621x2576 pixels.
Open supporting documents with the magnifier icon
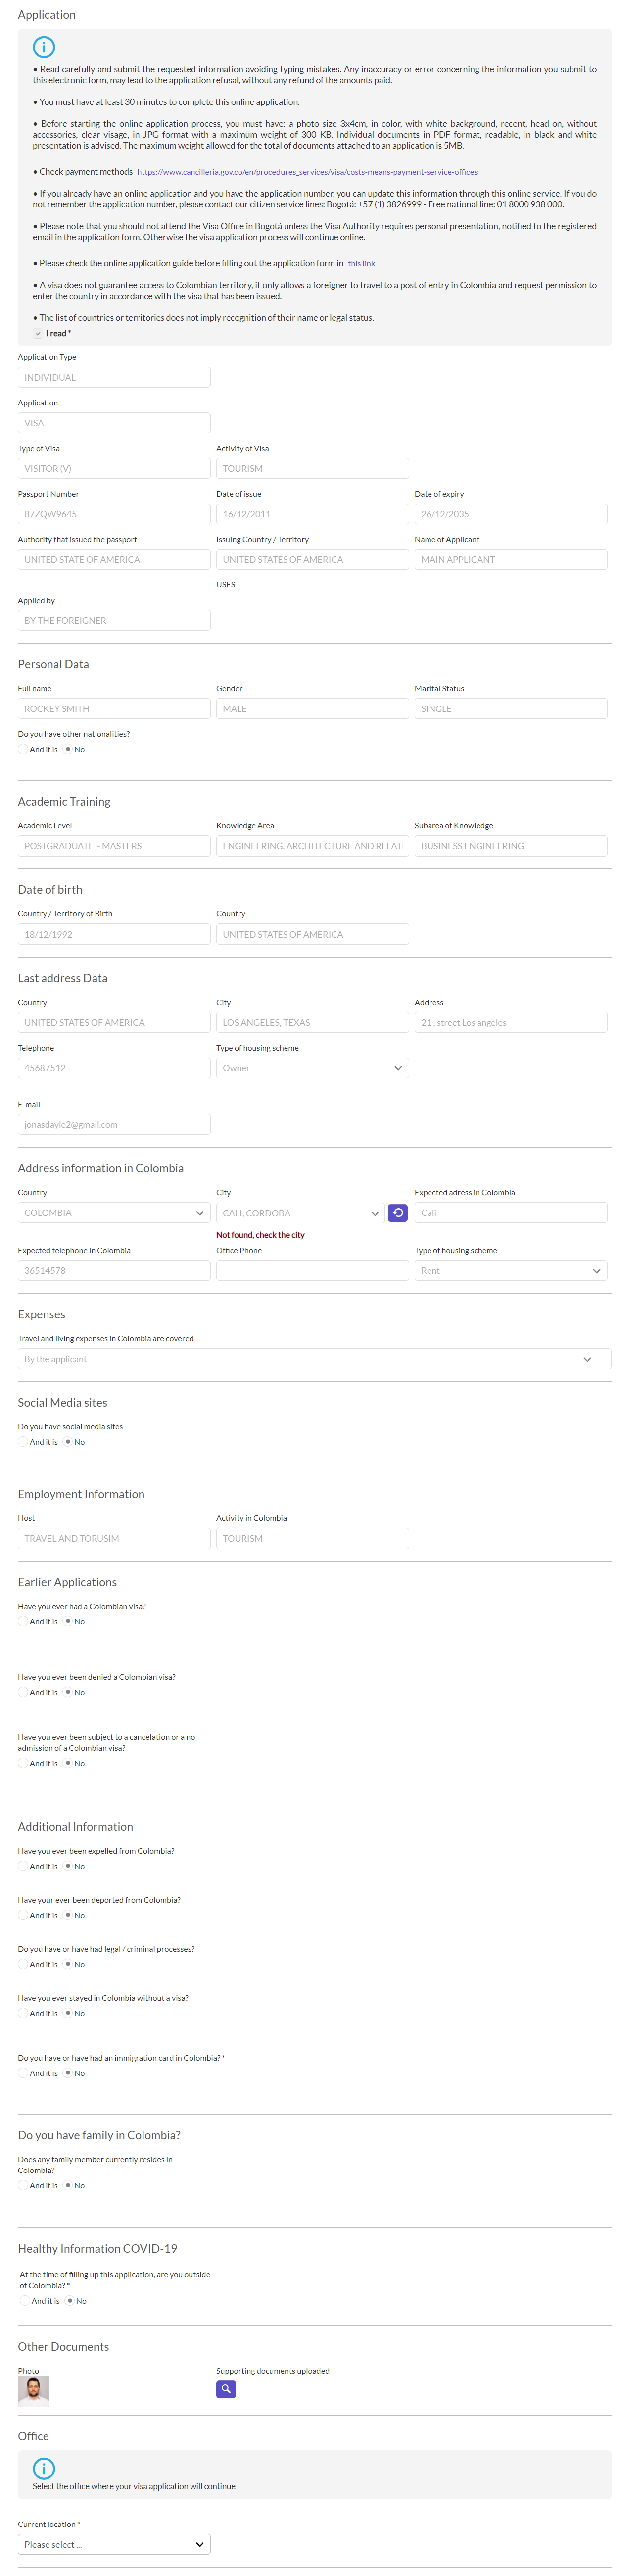tap(226, 2389)
